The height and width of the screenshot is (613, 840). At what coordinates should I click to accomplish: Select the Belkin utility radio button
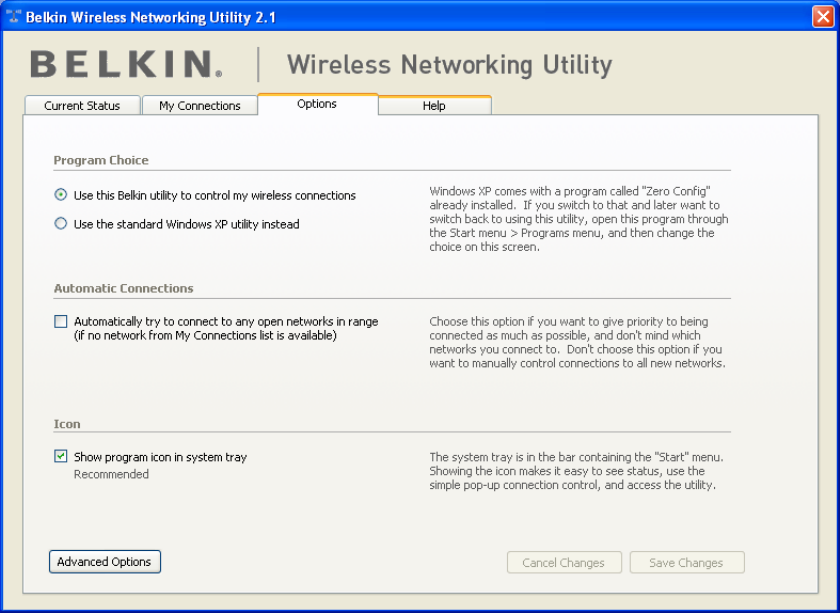click(x=61, y=195)
